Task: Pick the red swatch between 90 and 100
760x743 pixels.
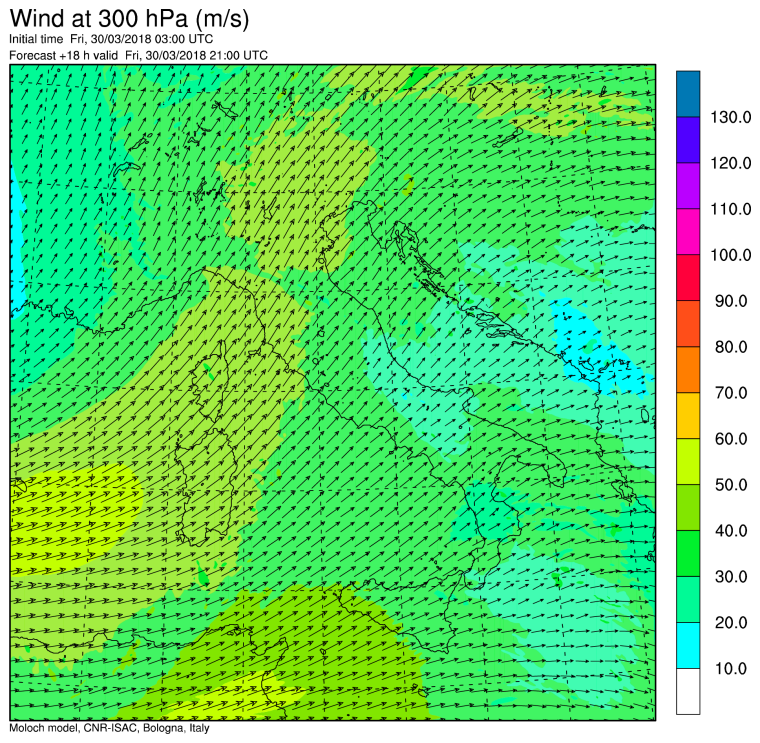Action: pos(688,278)
